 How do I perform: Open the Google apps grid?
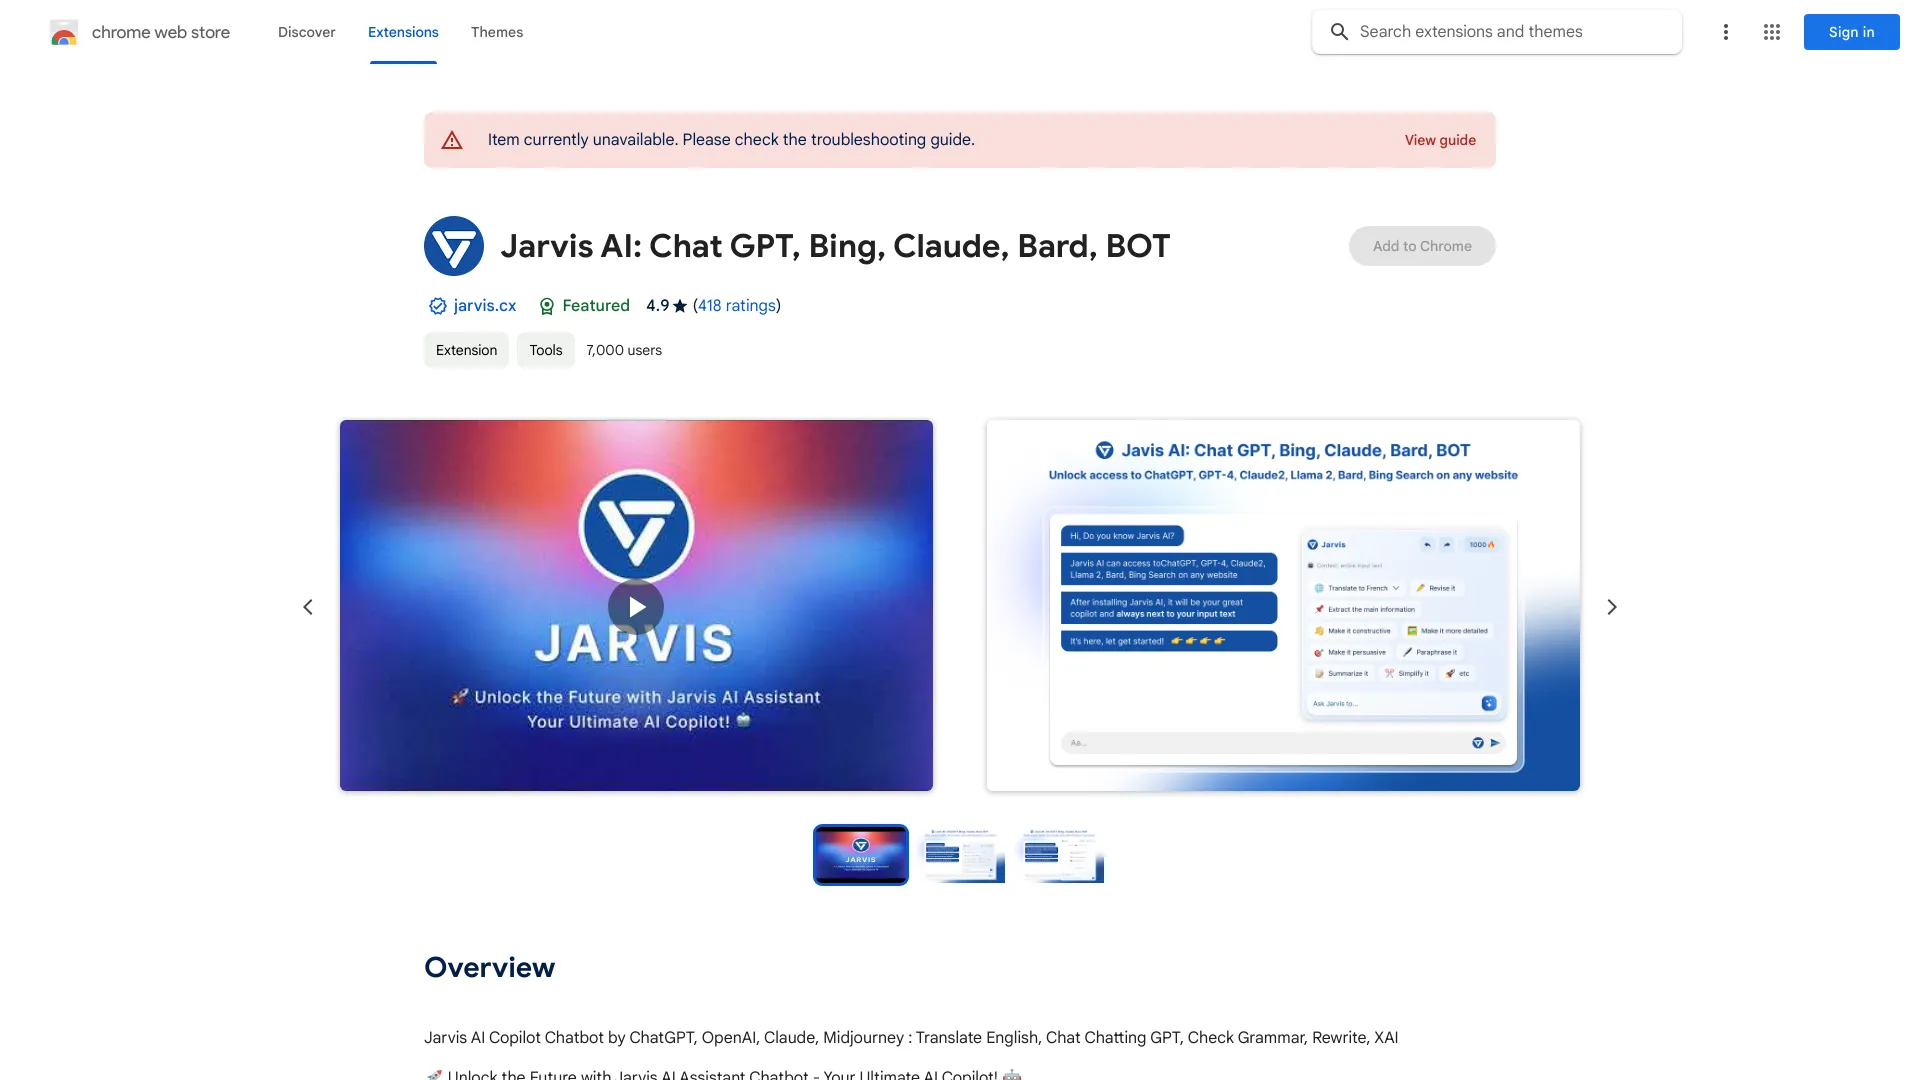coord(1772,32)
